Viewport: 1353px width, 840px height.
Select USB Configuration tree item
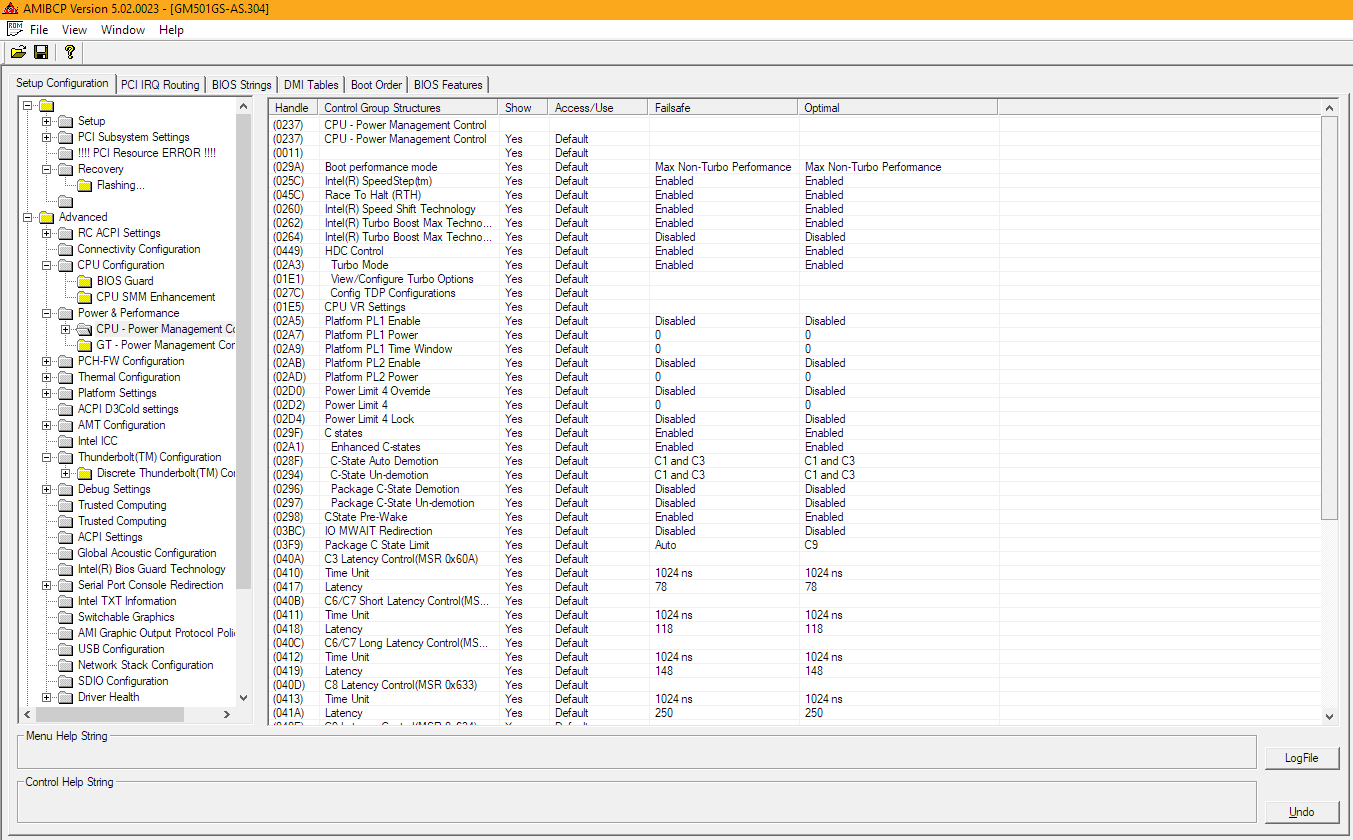[121, 649]
